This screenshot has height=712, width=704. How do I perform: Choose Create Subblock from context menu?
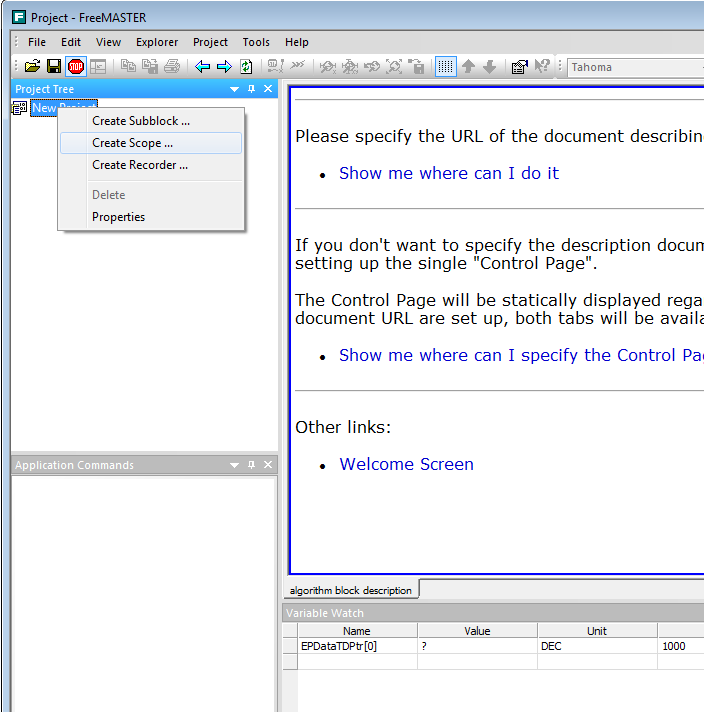(151, 121)
